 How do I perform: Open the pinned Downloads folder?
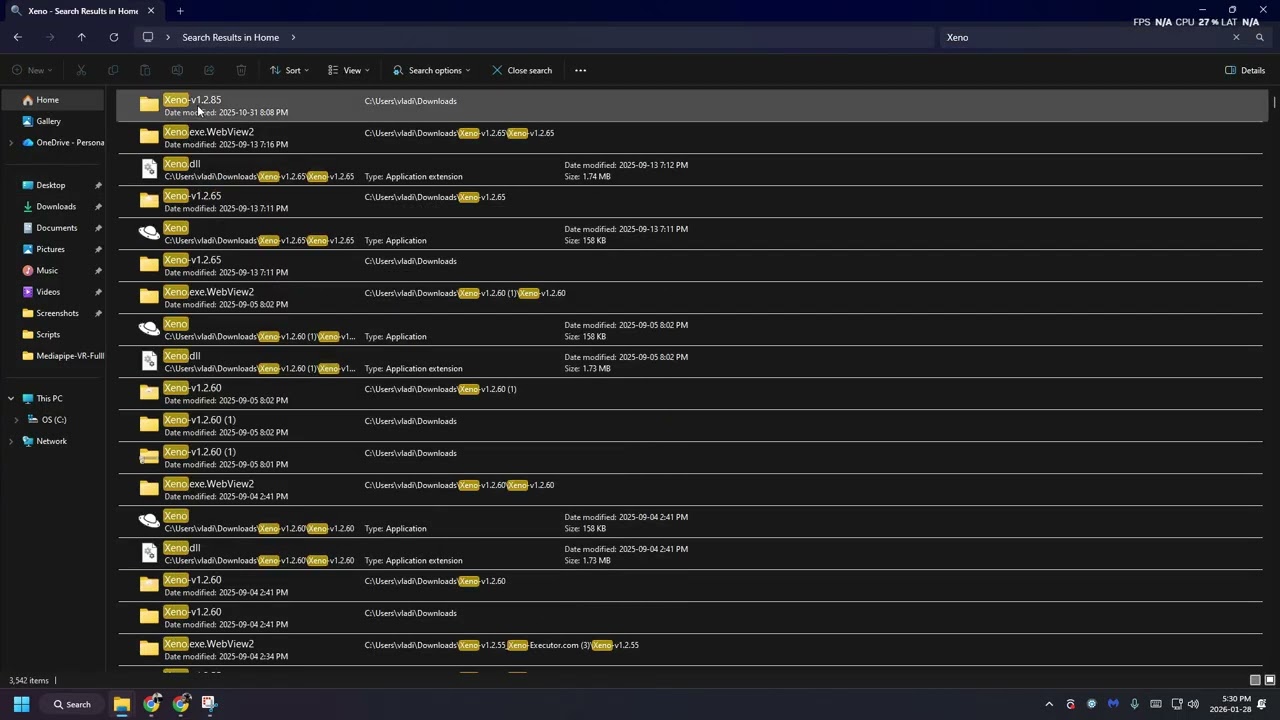[x=56, y=207]
